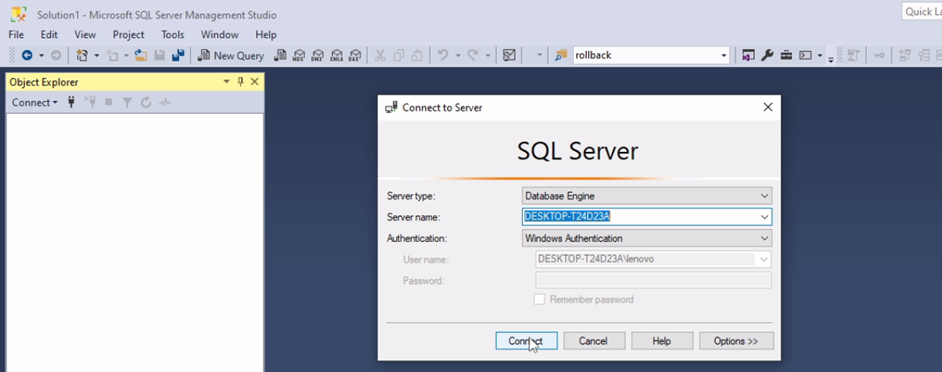Close the Connect to Server dialog
Image resolution: width=942 pixels, height=372 pixels.
tap(767, 107)
